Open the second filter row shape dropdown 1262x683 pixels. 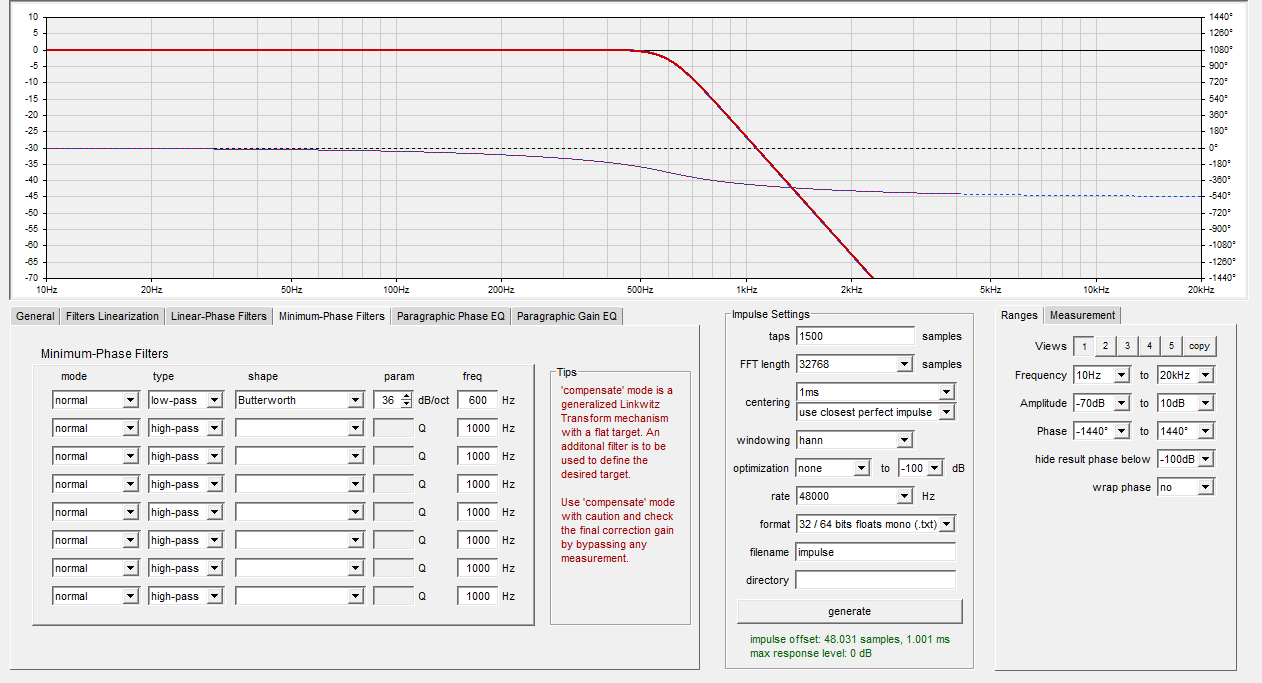coord(299,428)
